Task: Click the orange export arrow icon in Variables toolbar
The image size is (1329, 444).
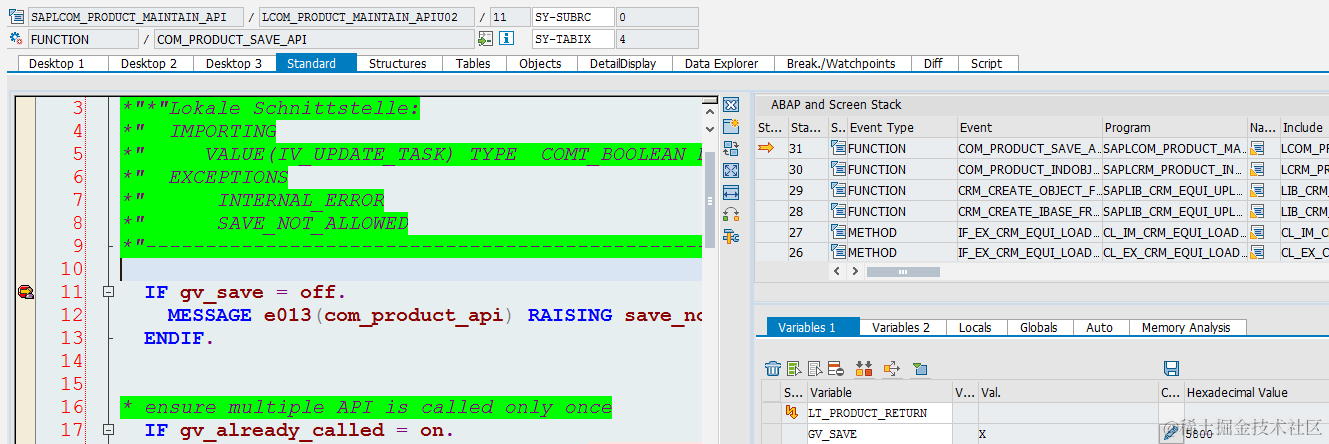Action: [892, 368]
